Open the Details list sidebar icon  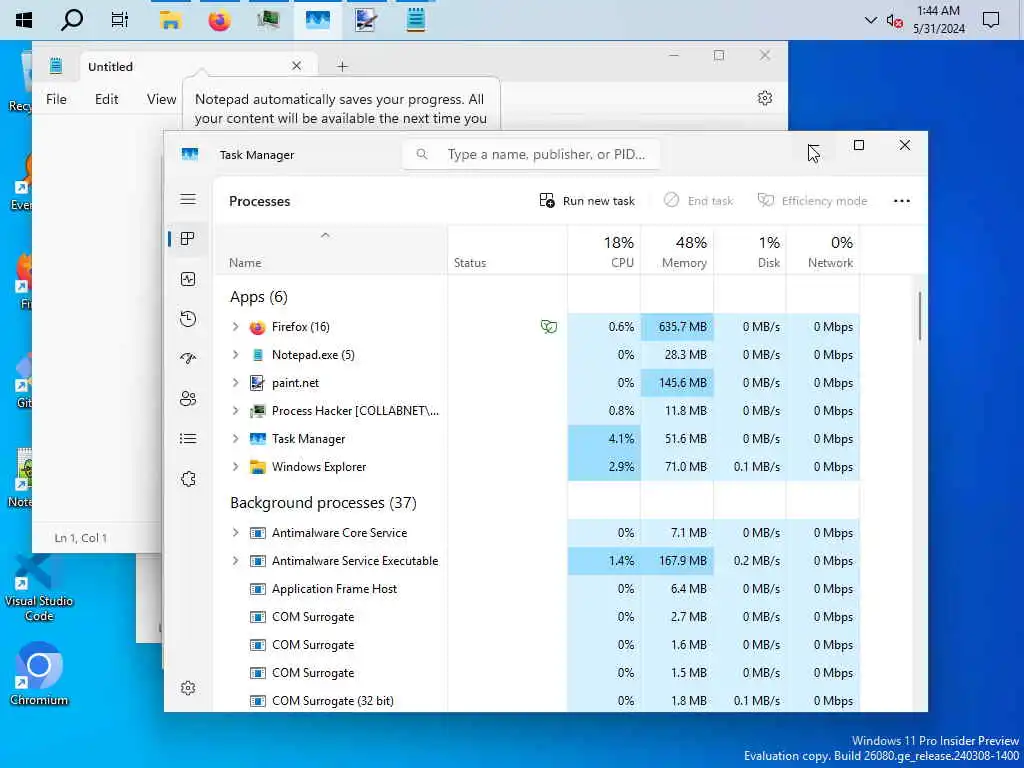[x=188, y=438]
